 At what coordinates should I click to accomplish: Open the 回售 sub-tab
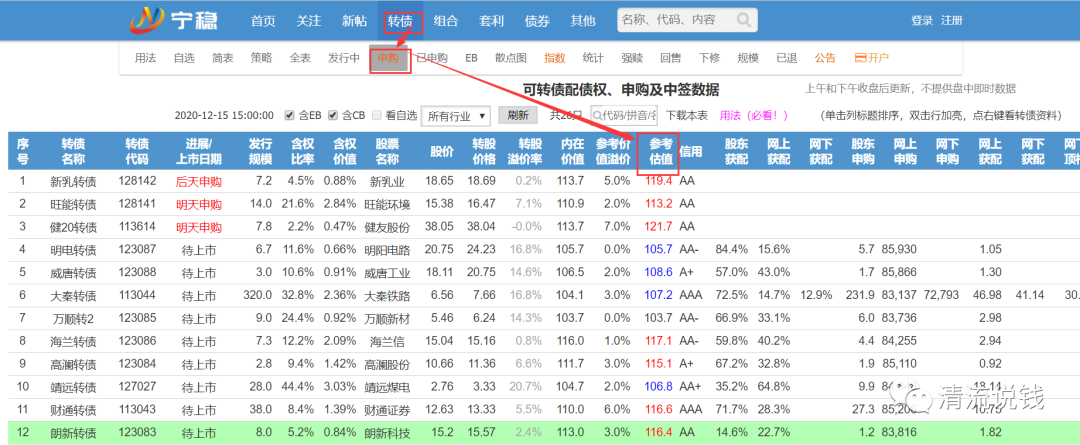pos(671,58)
